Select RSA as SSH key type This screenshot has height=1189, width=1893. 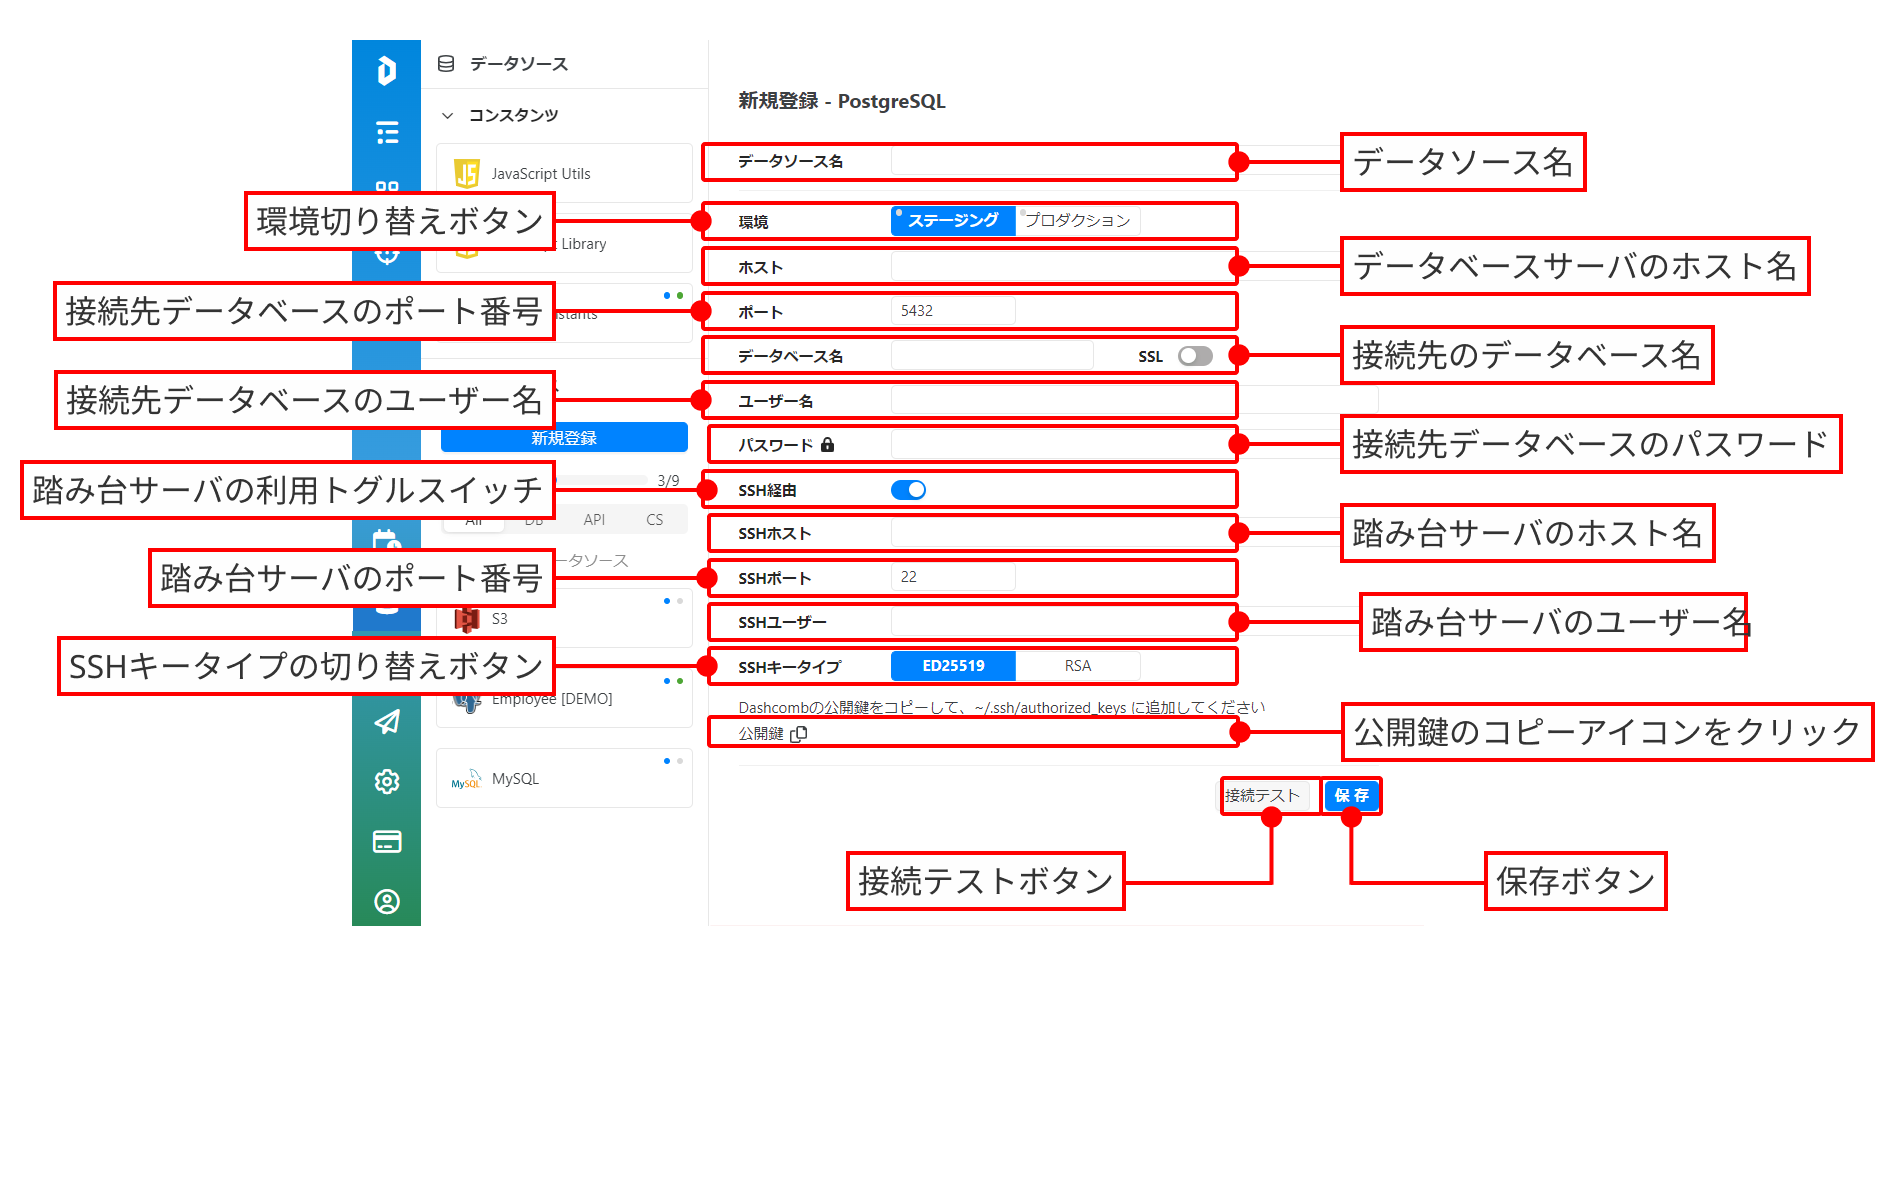(1077, 666)
